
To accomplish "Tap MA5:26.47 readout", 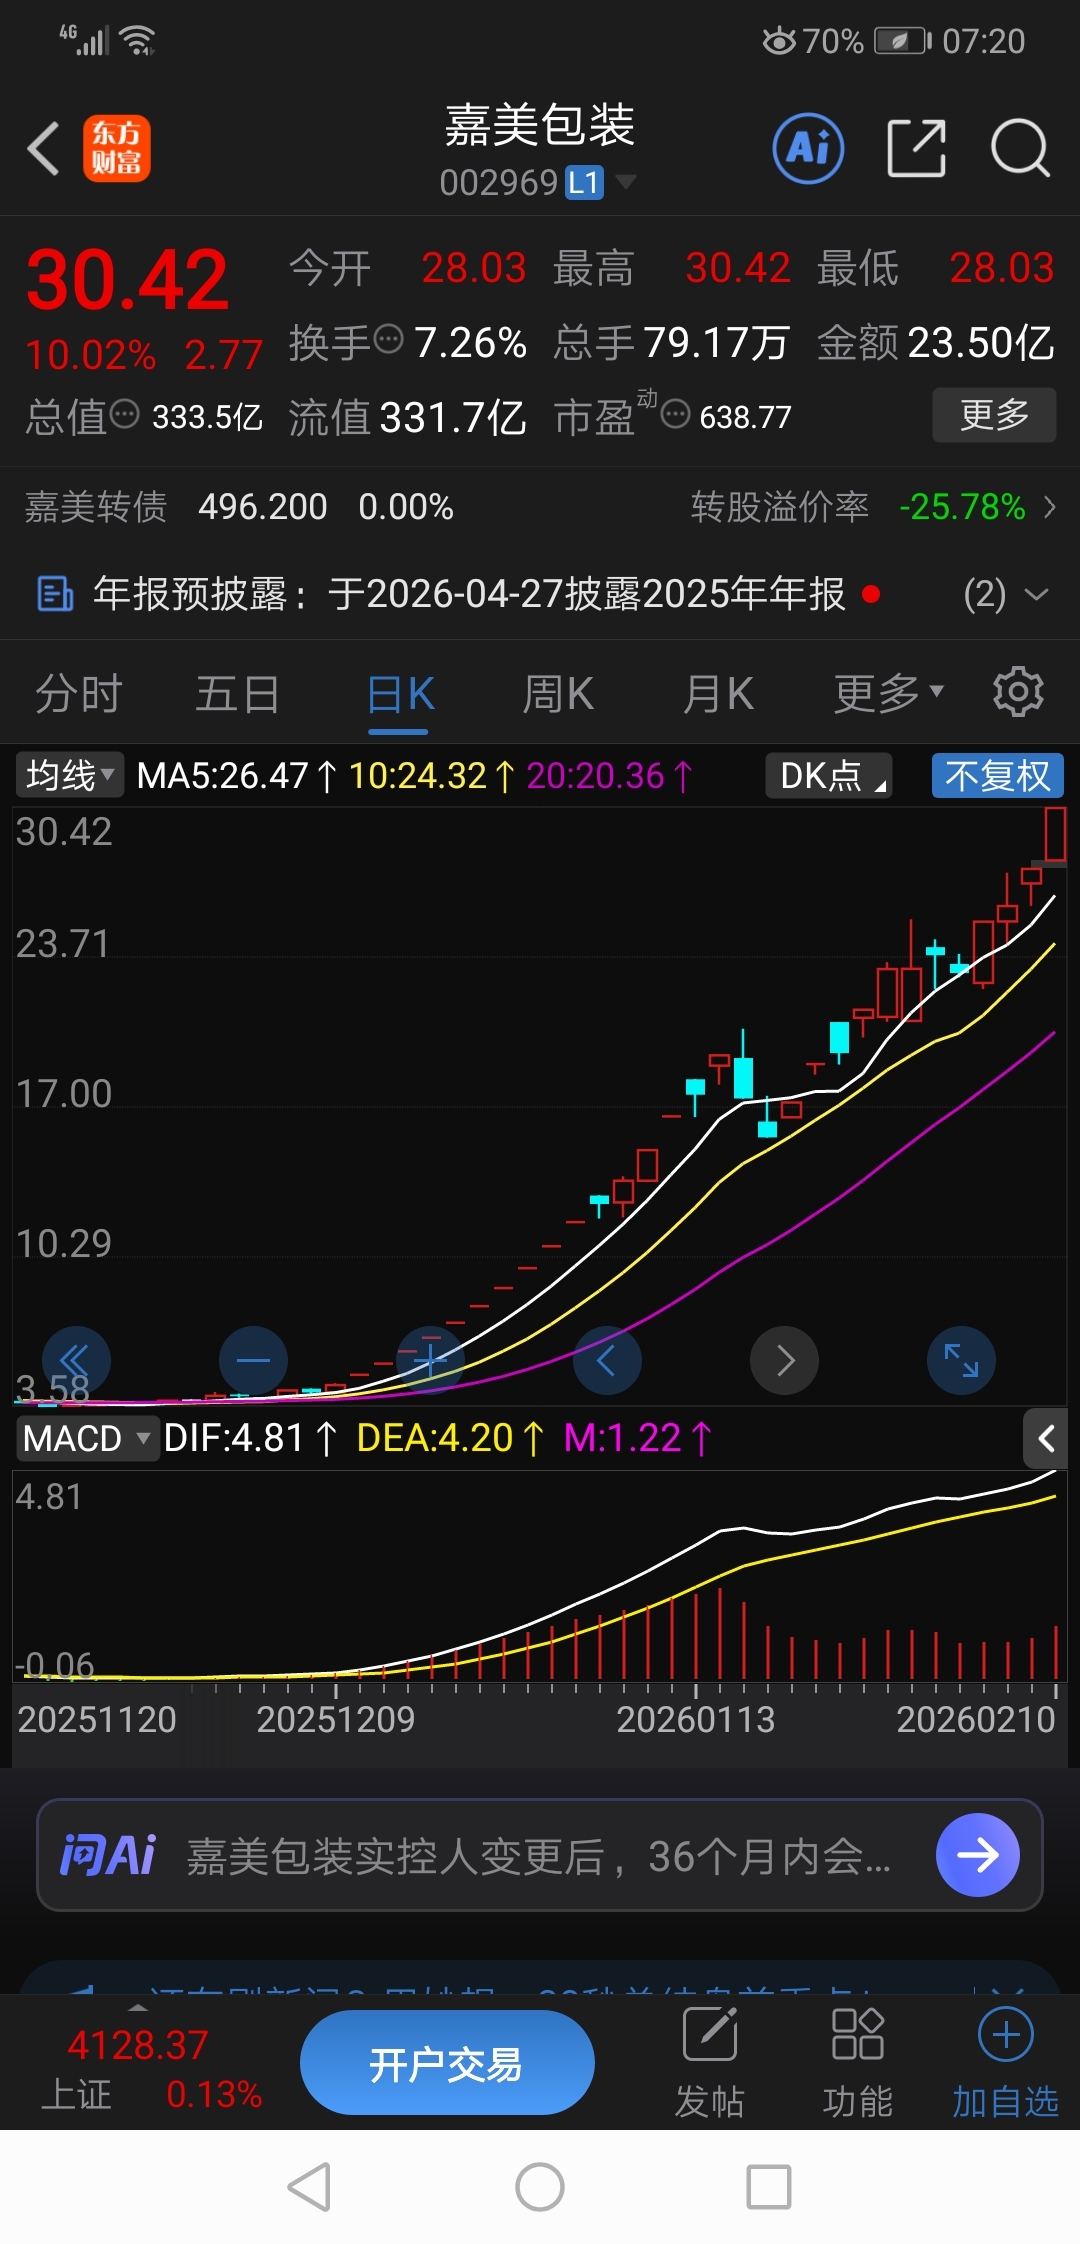I will pyautogui.click(x=236, y=775).
